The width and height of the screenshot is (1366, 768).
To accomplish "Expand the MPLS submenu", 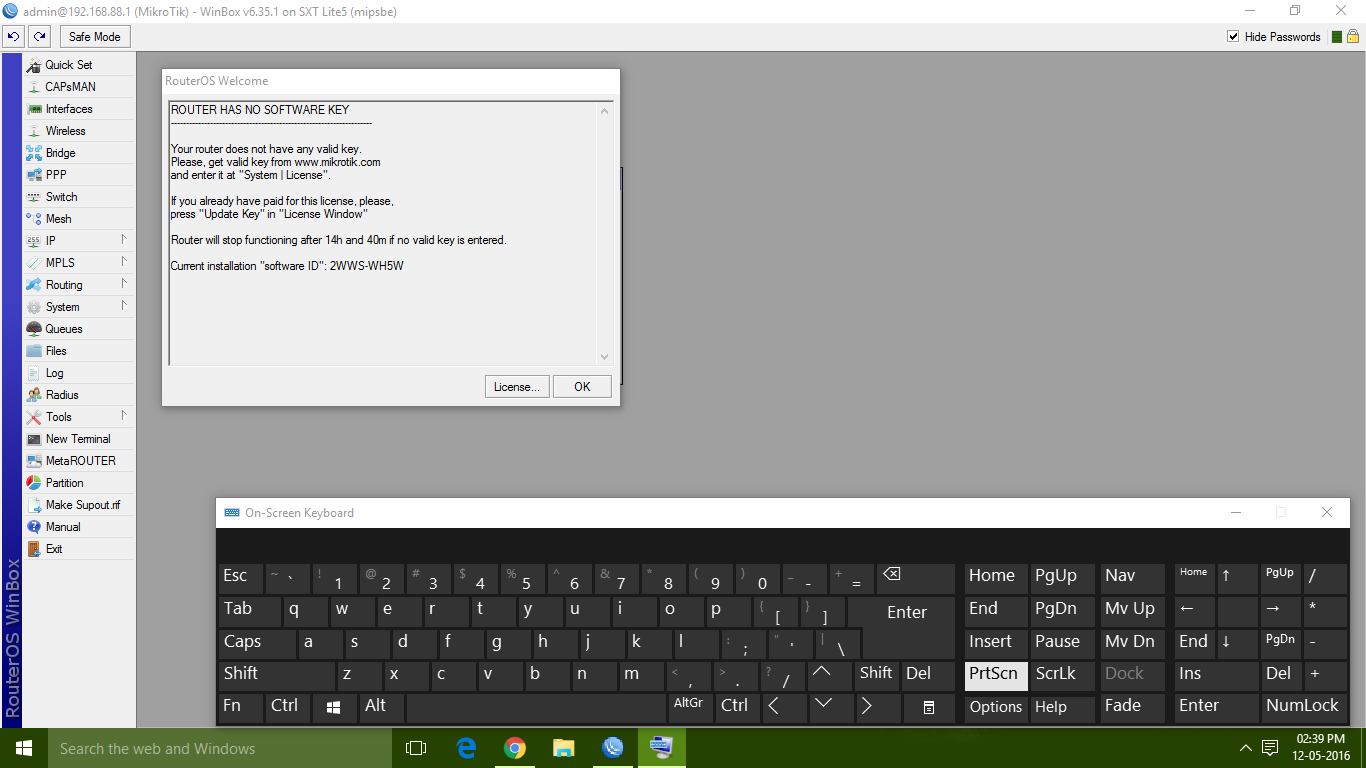I will (79, 263).
